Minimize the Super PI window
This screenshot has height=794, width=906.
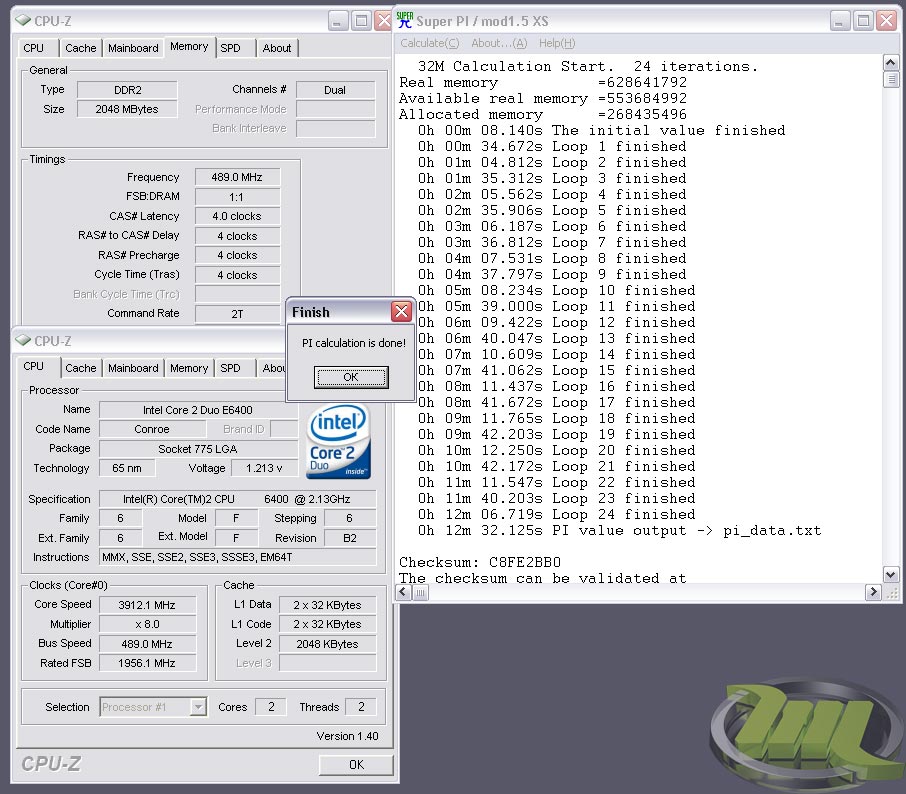[840, 21]
